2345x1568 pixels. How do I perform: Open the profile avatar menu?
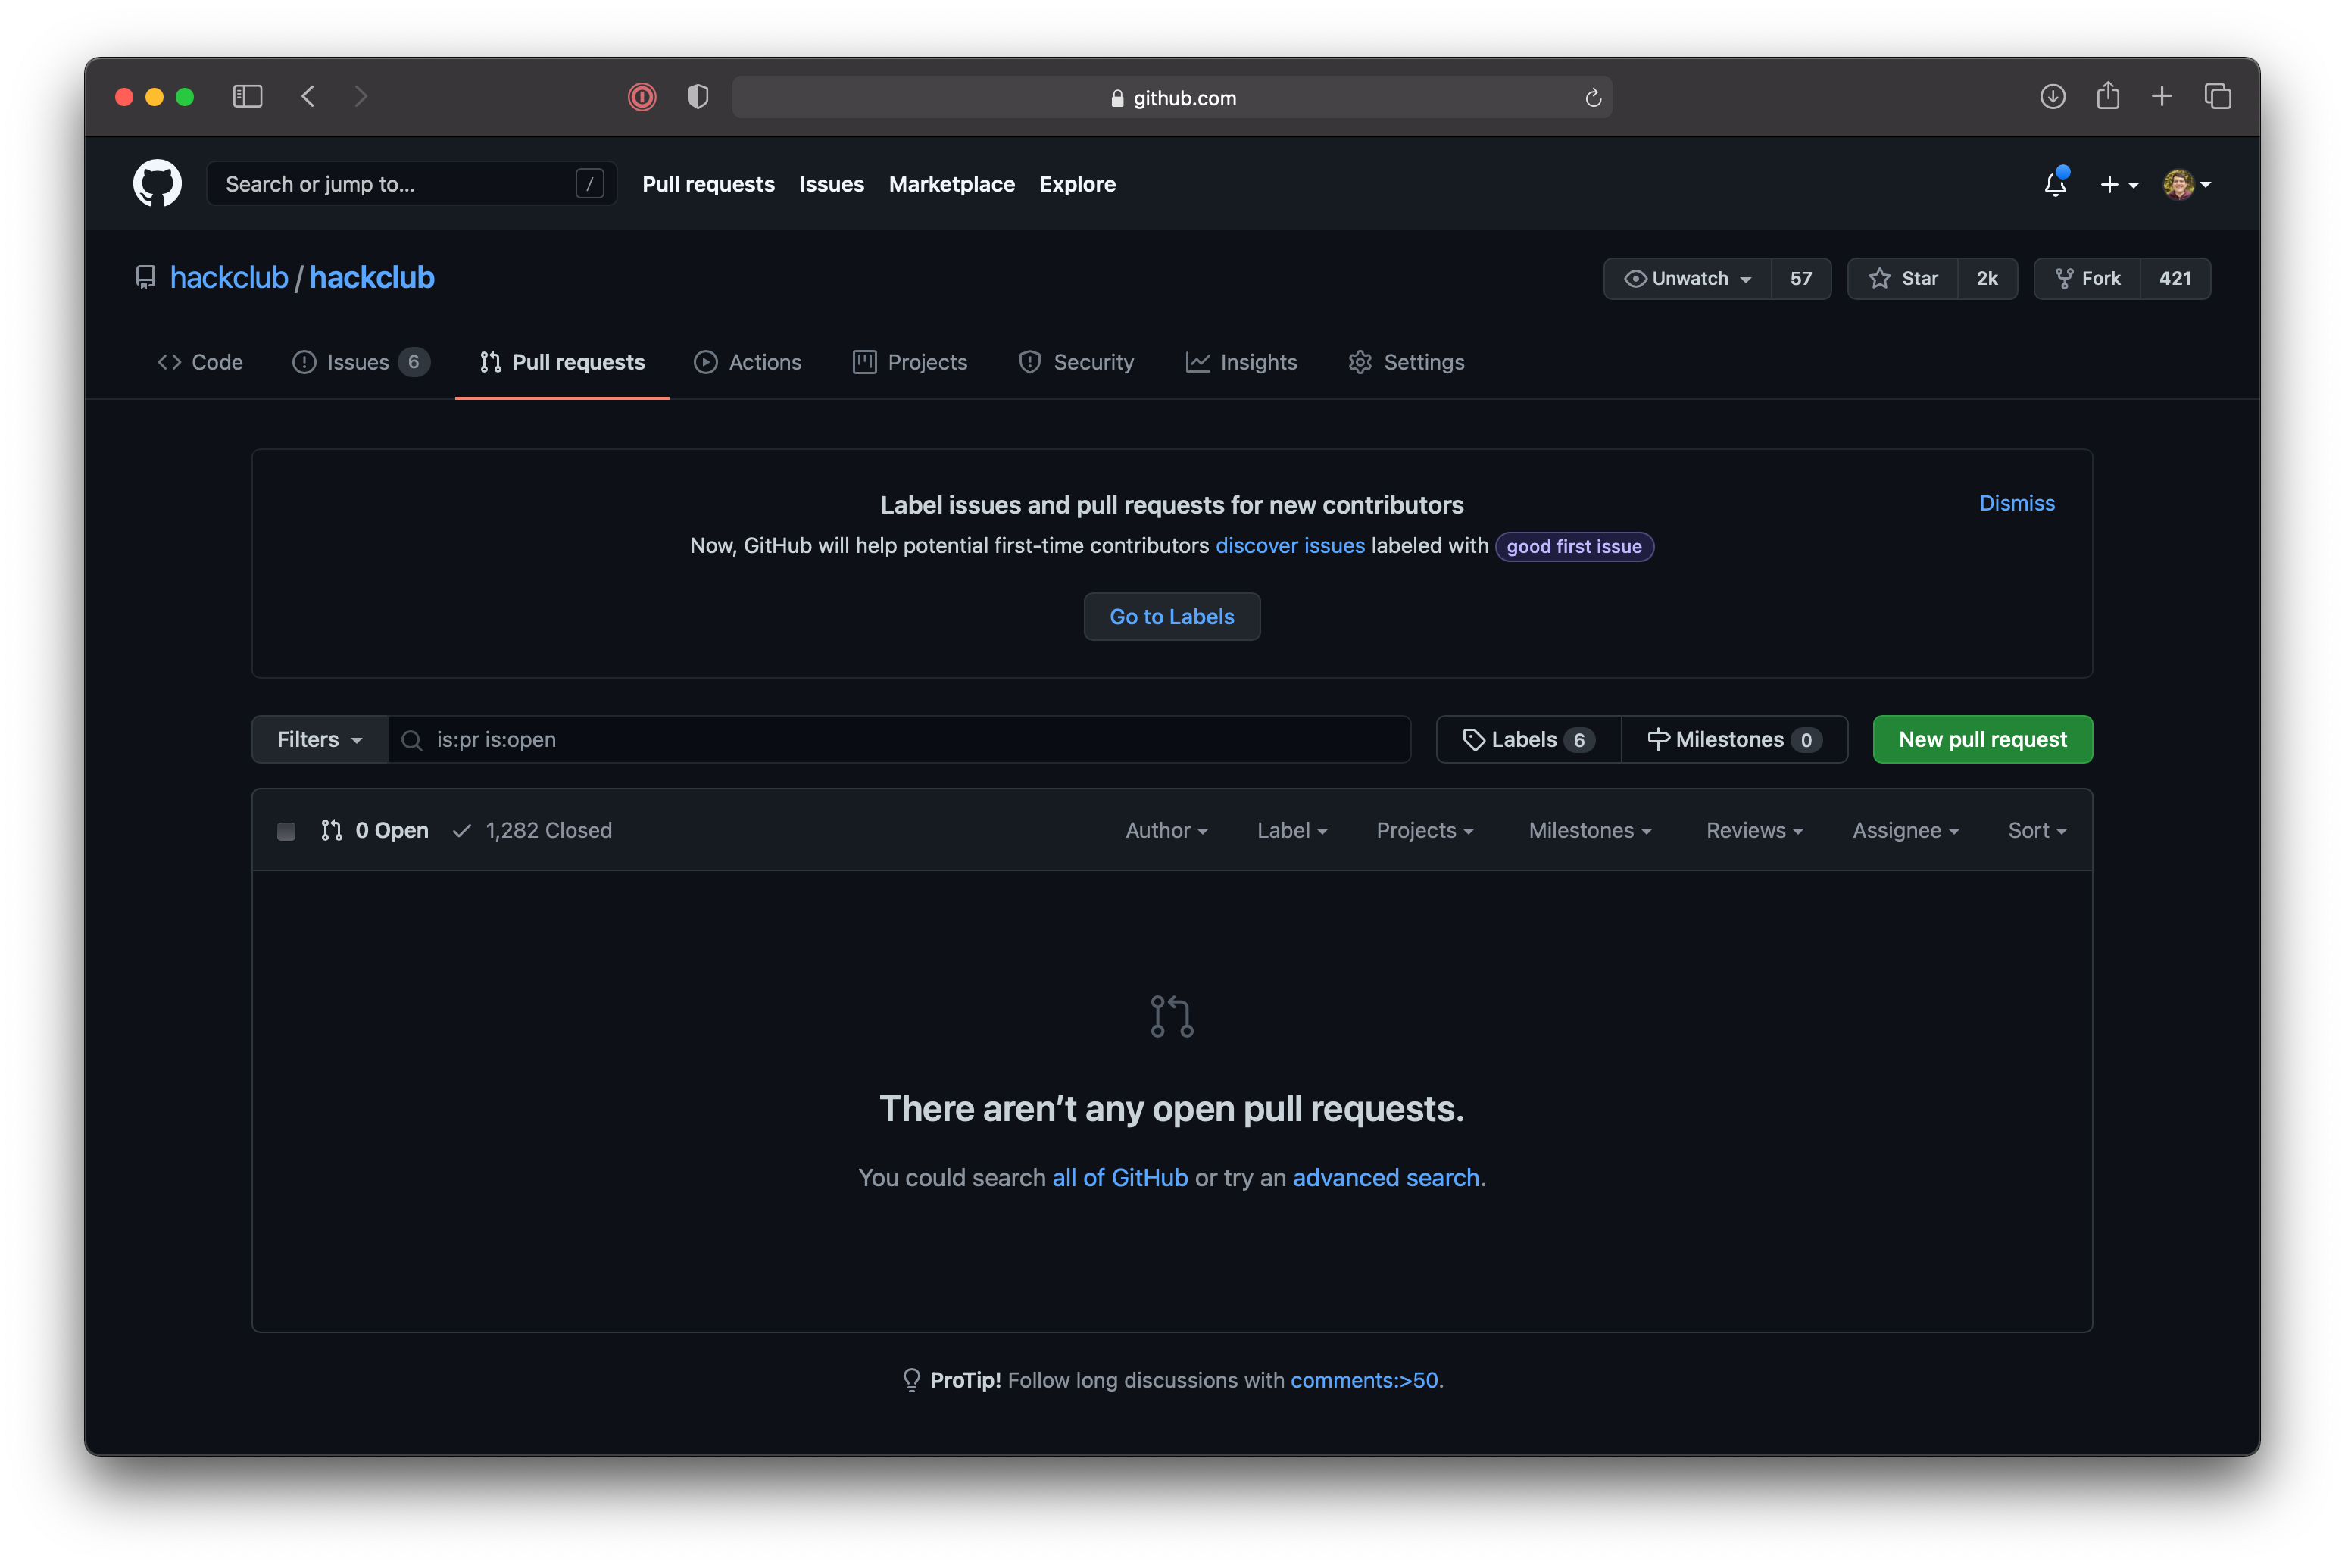(x=2187, y=184)
